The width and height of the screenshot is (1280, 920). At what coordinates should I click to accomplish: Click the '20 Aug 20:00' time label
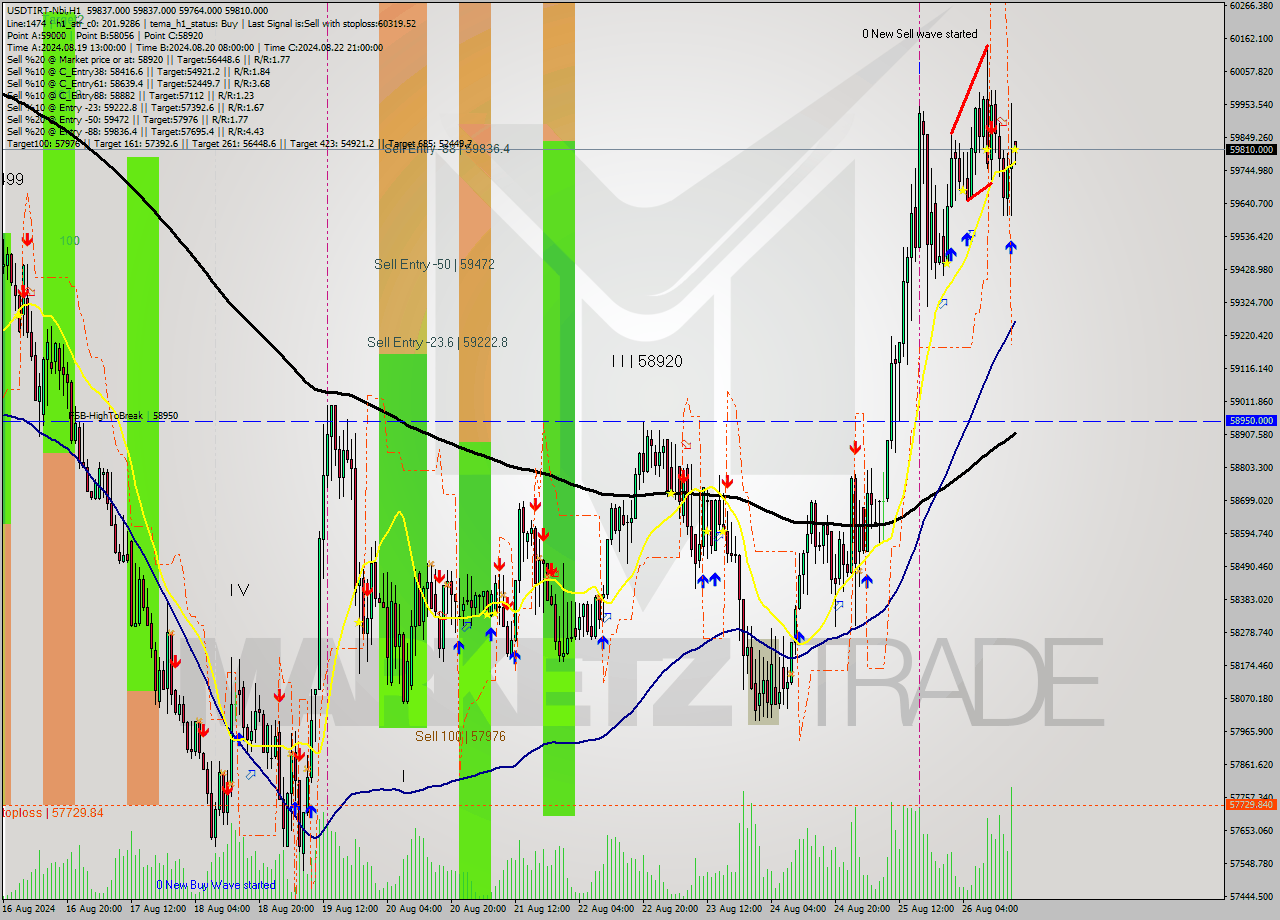tap(478, 909)
